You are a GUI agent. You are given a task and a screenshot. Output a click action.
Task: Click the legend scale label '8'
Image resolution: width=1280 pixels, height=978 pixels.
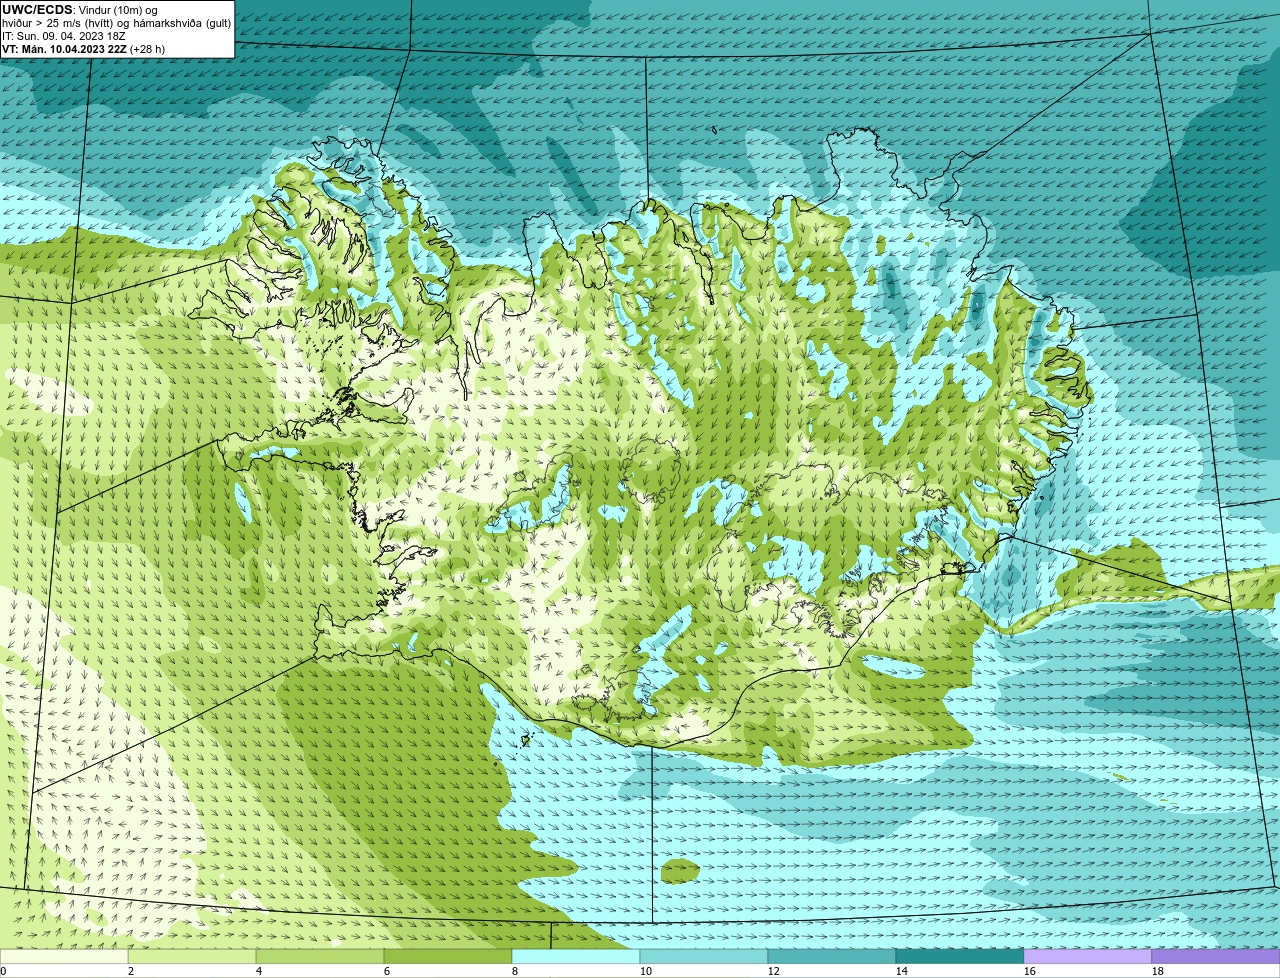coord(515,971)
